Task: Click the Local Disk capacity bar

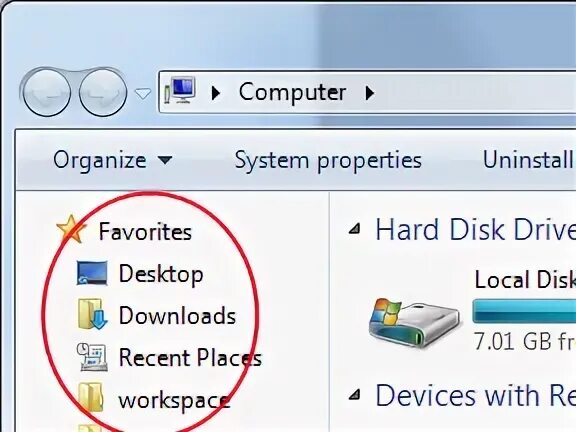Action: click(524, 311)
